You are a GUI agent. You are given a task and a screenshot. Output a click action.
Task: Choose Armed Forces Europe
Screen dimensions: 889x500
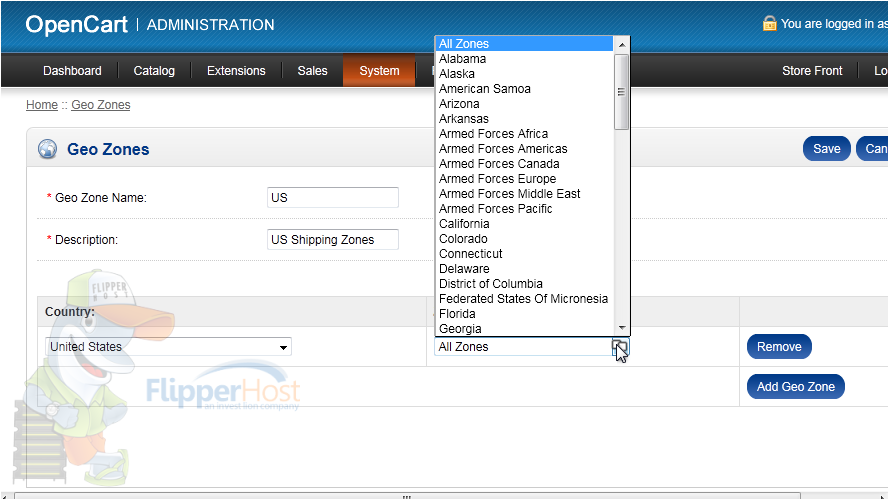pyautogui.click(x=524, y=179)
